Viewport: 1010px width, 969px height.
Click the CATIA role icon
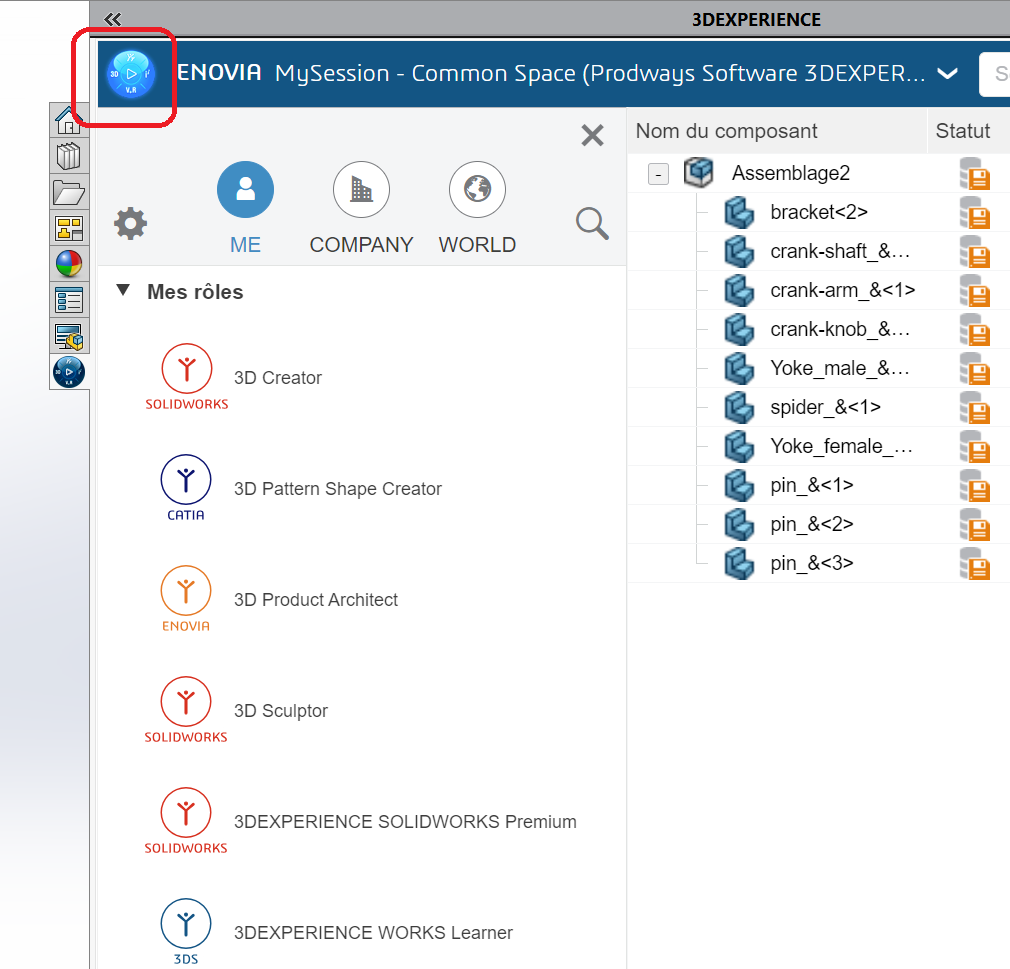click(186, 488)
